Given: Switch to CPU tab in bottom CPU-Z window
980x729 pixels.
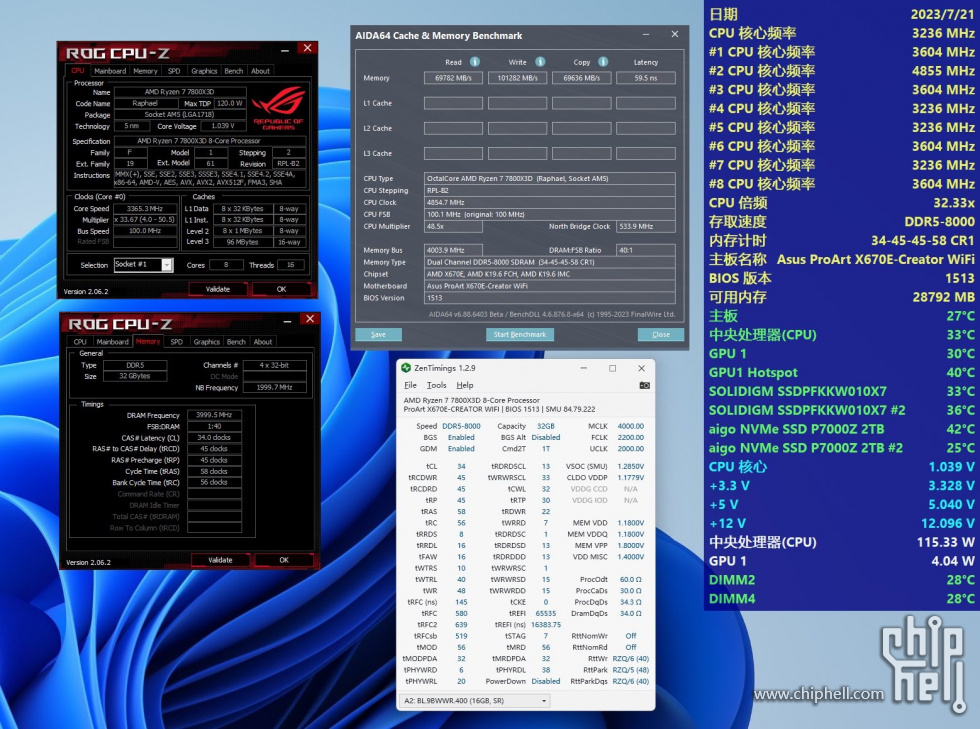Looking at the screenshot, I should (80, 342).
